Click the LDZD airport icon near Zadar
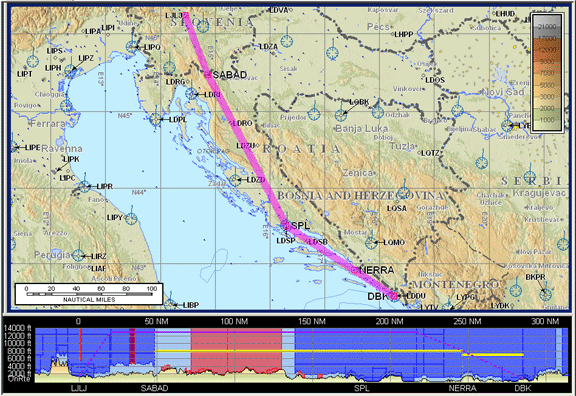The image size is (576, 396). coord(235,180)
